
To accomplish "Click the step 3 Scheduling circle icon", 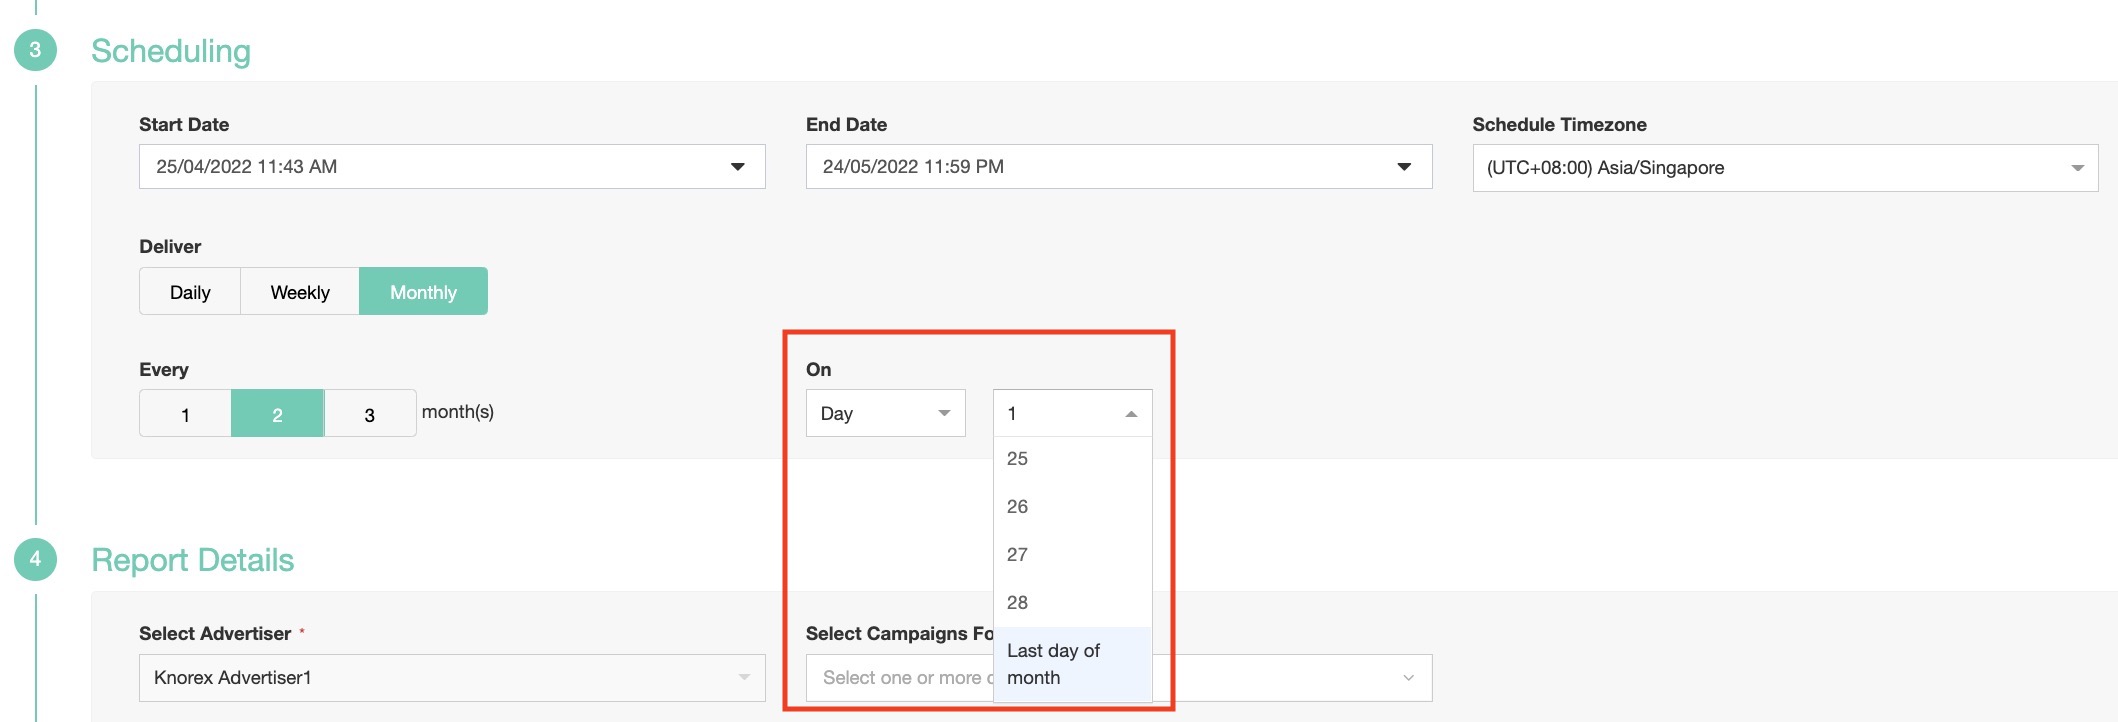I will pos(35,50).
